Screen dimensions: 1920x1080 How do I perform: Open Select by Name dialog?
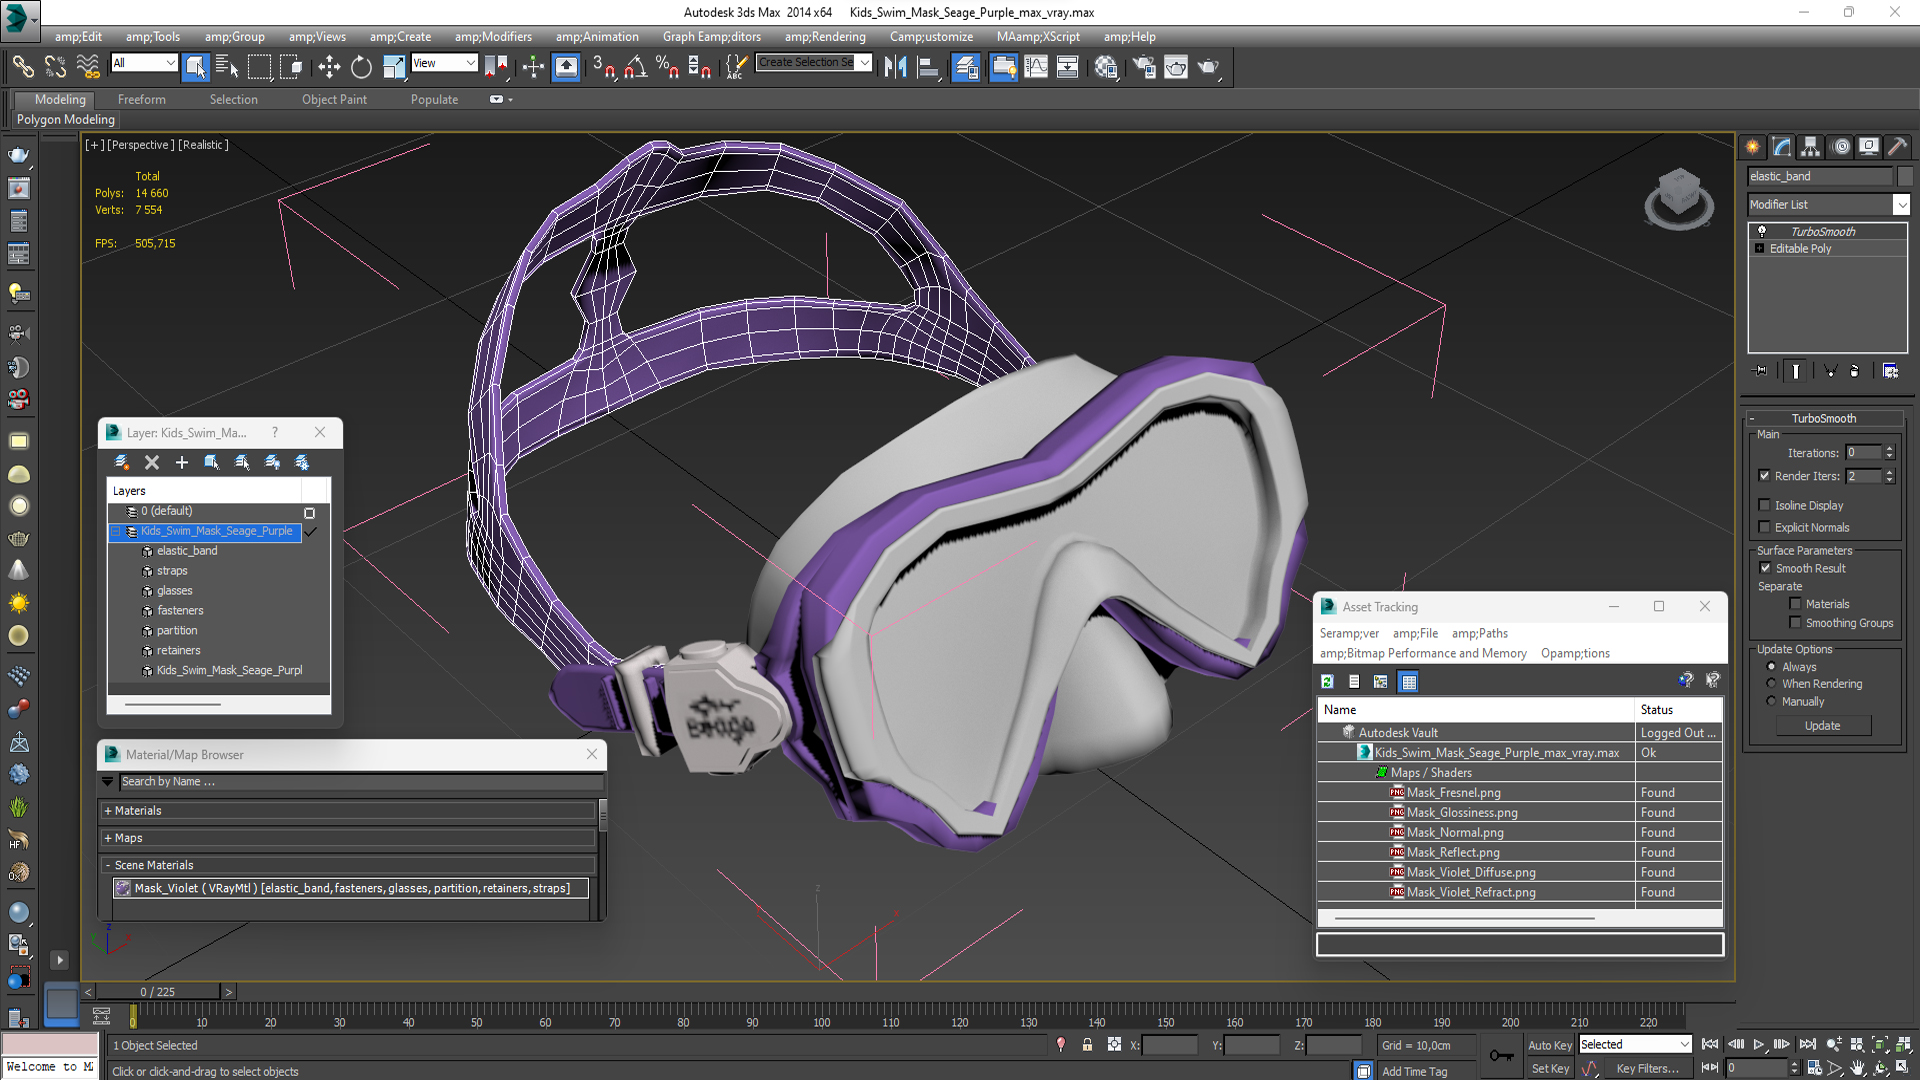coord(227,67)
